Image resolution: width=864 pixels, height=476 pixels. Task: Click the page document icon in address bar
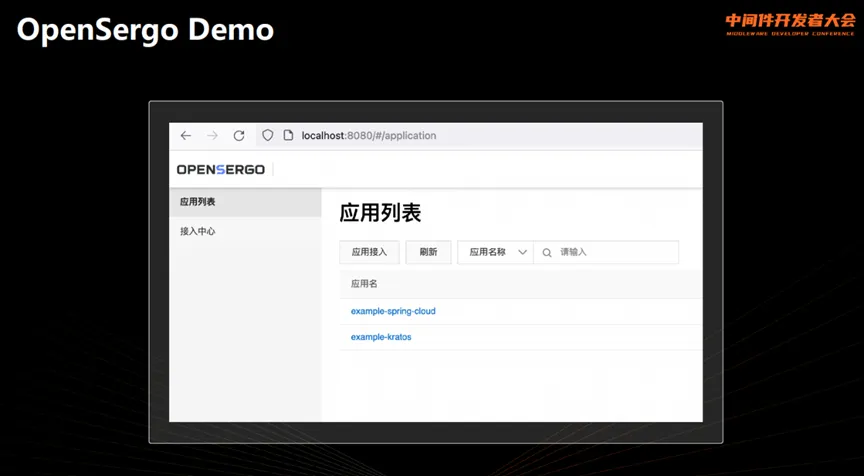point(288,136)
